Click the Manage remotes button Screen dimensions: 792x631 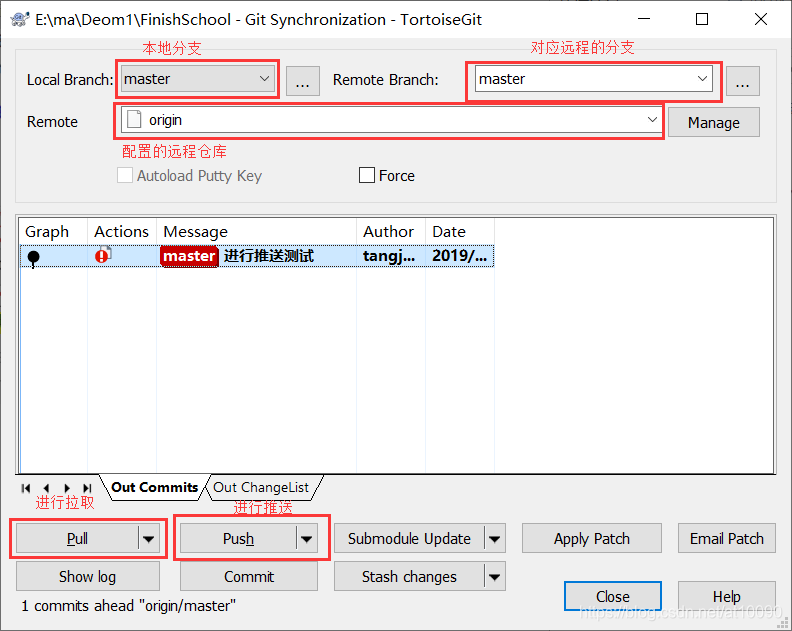[714, 122]
